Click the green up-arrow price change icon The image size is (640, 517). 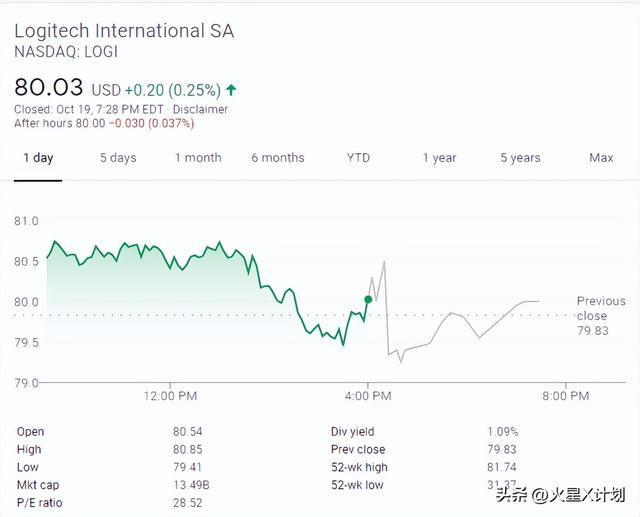232,89
